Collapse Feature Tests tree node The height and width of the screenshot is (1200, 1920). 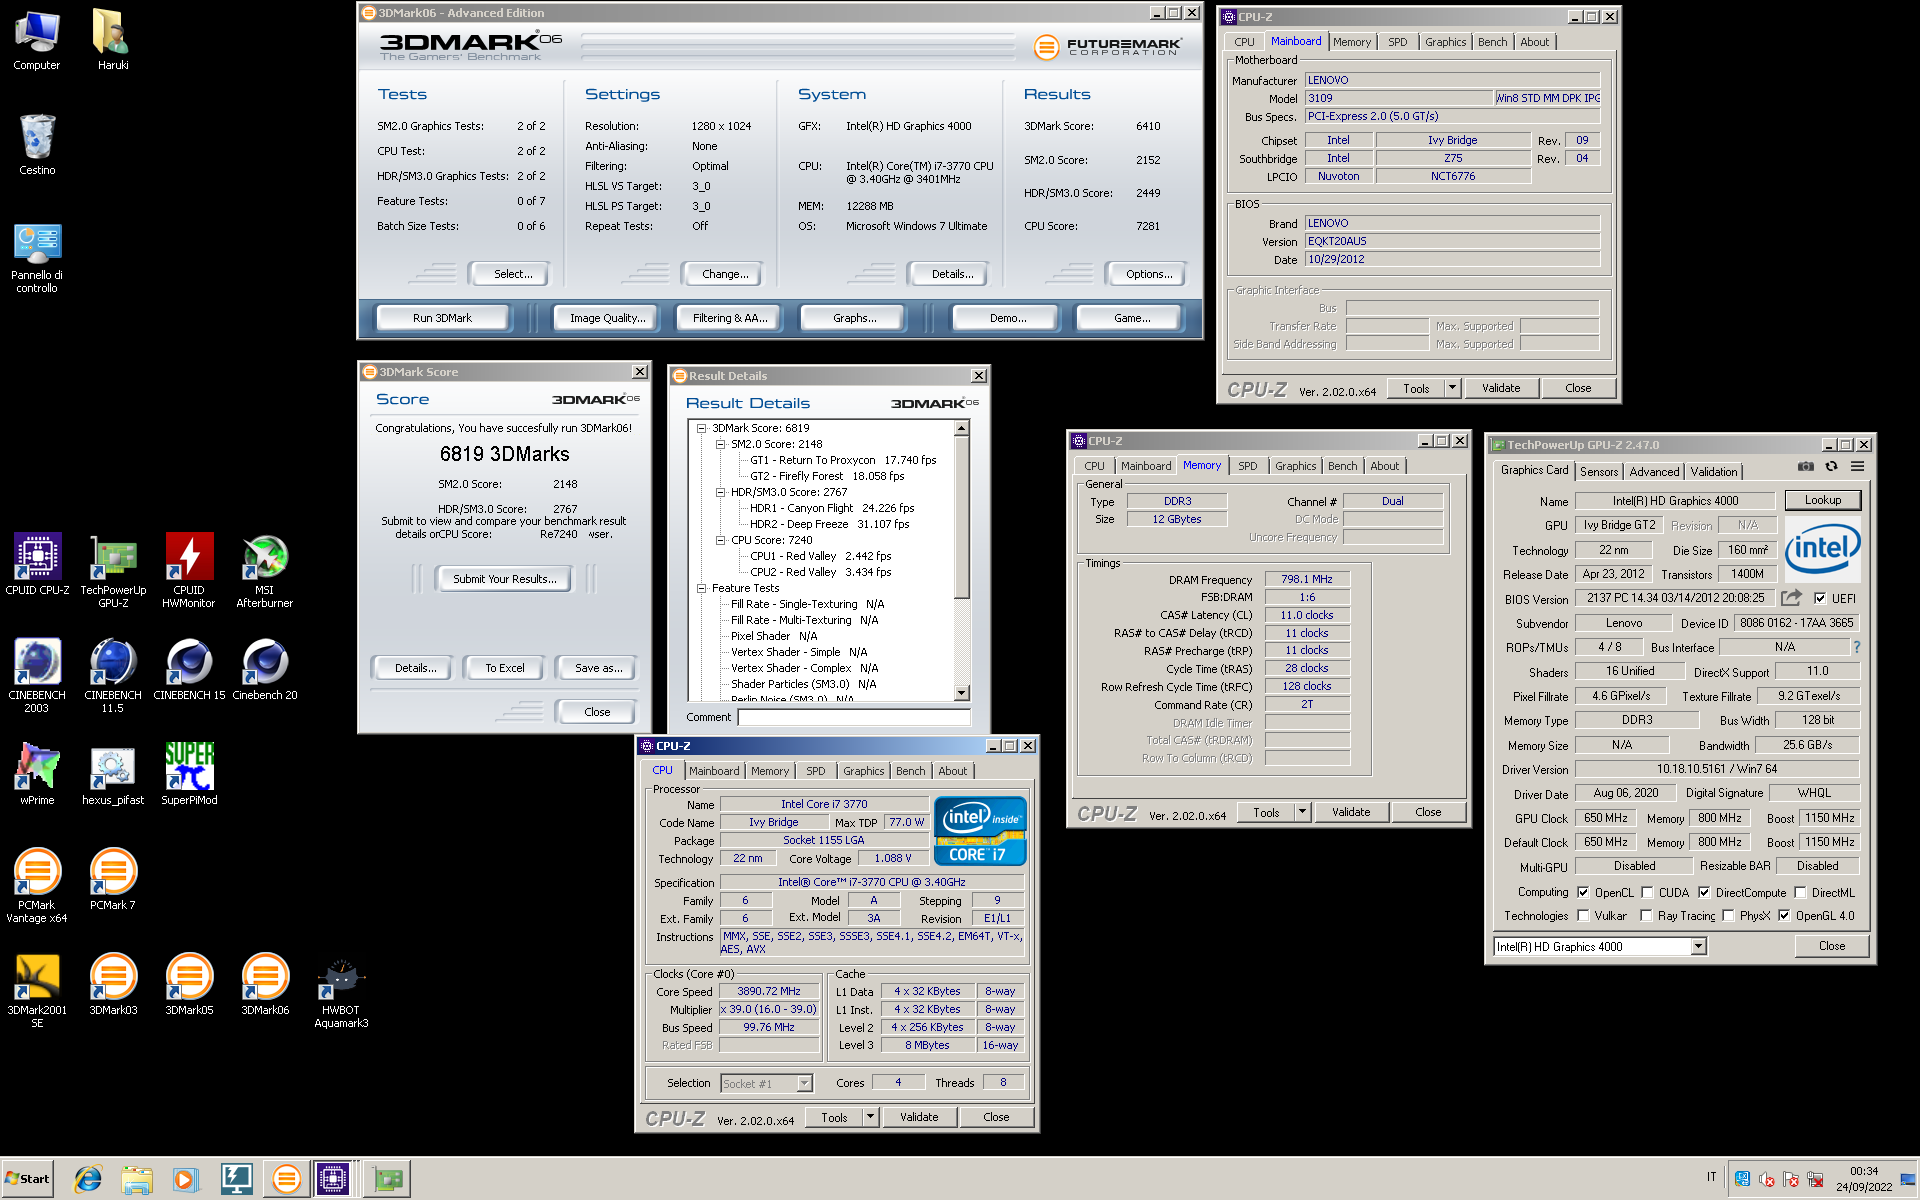[x=702, y=589]
